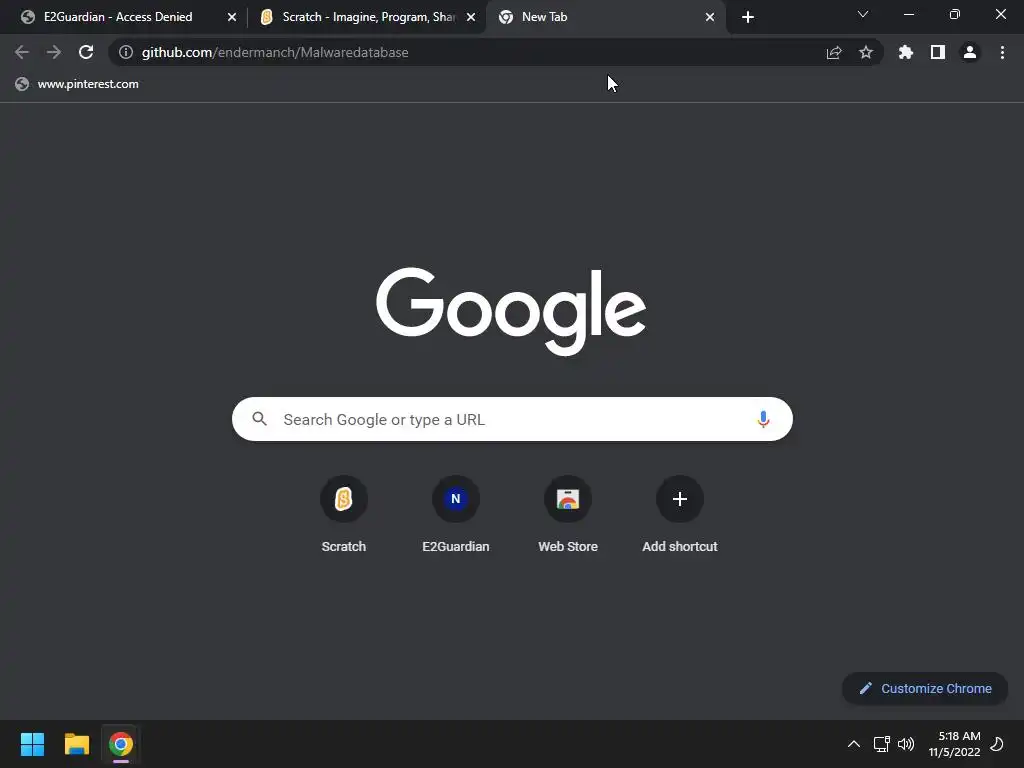Screen dimensions: 1024x768
Task: Click the forward navigation arrow
Action: click(x=54, y=52)
